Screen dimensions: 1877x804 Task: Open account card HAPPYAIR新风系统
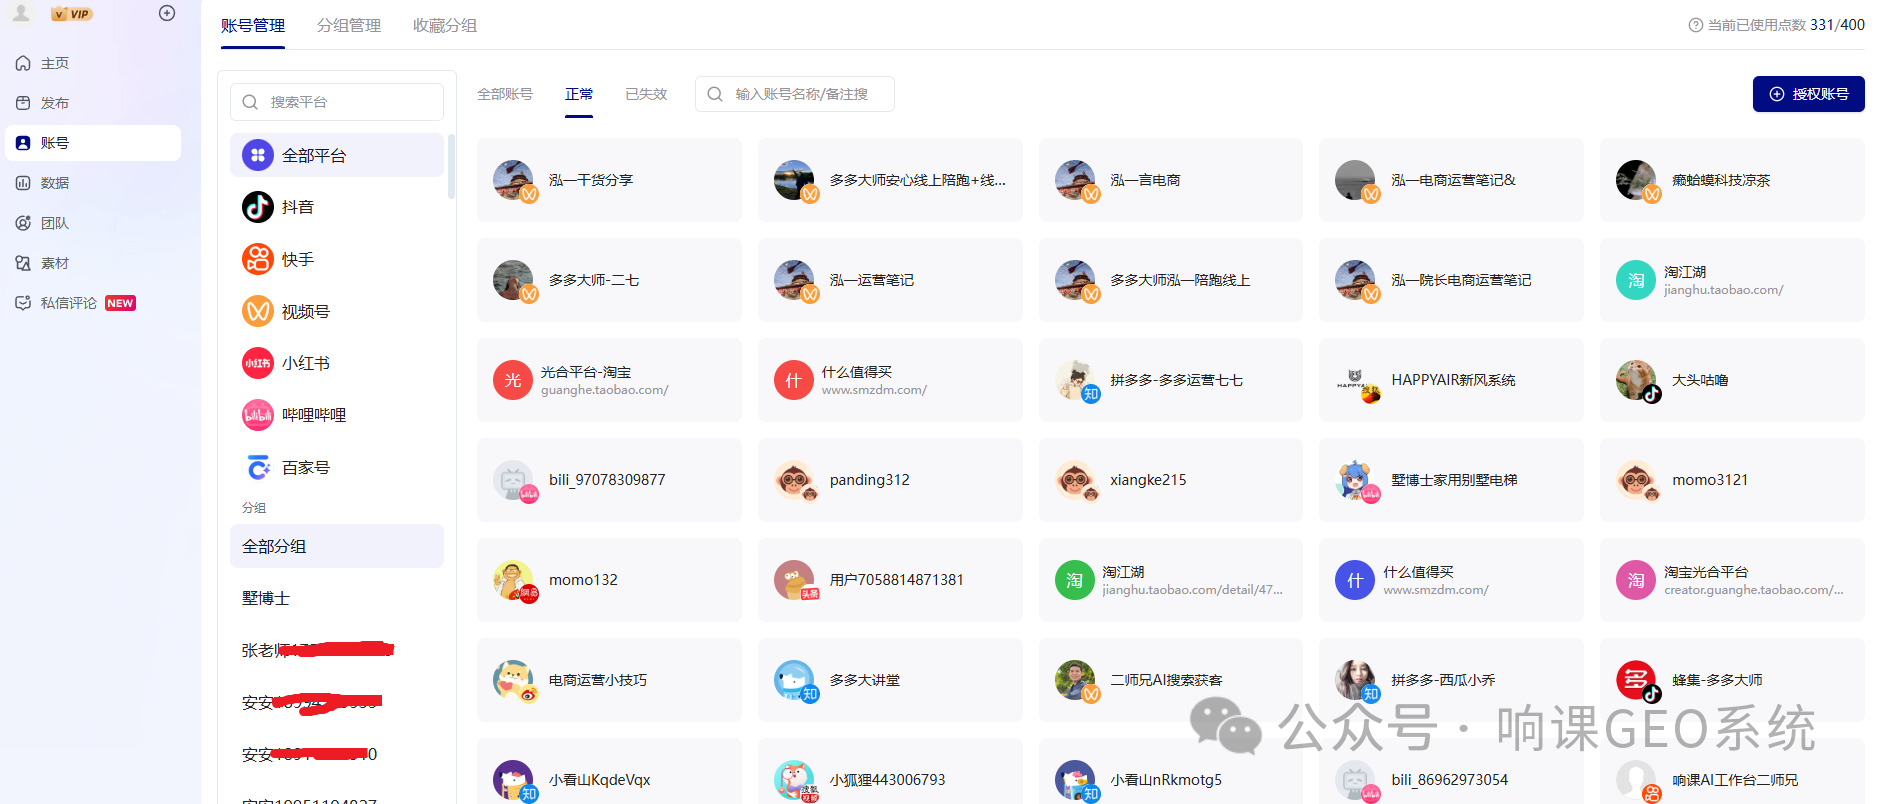(x=1451, y=380)
